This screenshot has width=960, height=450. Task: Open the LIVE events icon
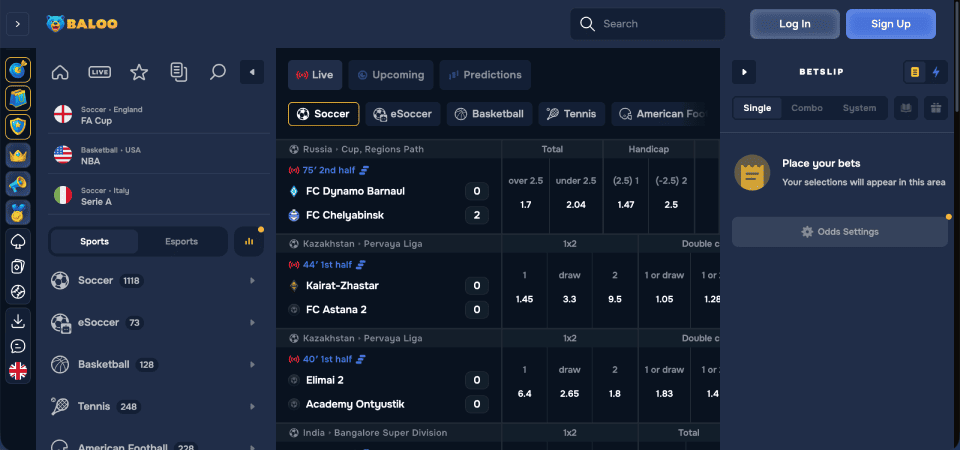100,72
